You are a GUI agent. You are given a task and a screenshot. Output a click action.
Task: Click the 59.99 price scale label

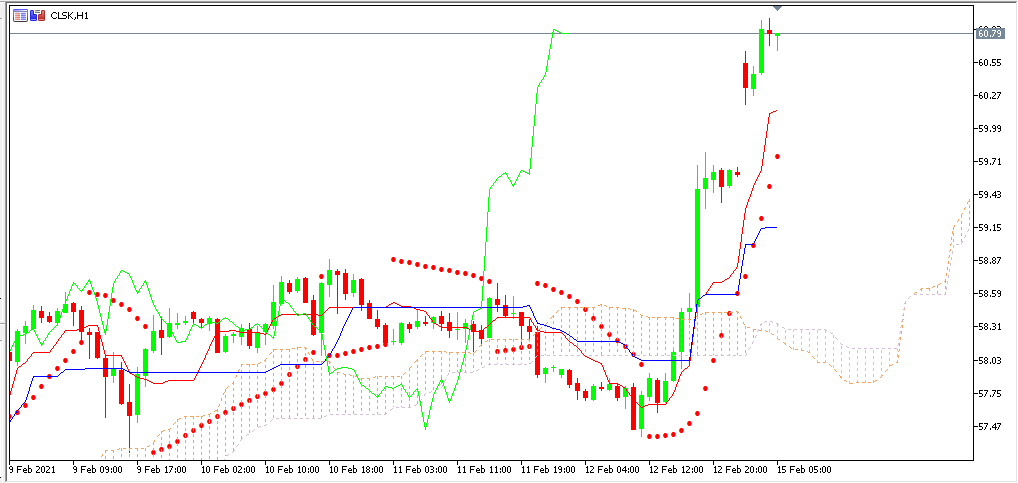(989, 129)
